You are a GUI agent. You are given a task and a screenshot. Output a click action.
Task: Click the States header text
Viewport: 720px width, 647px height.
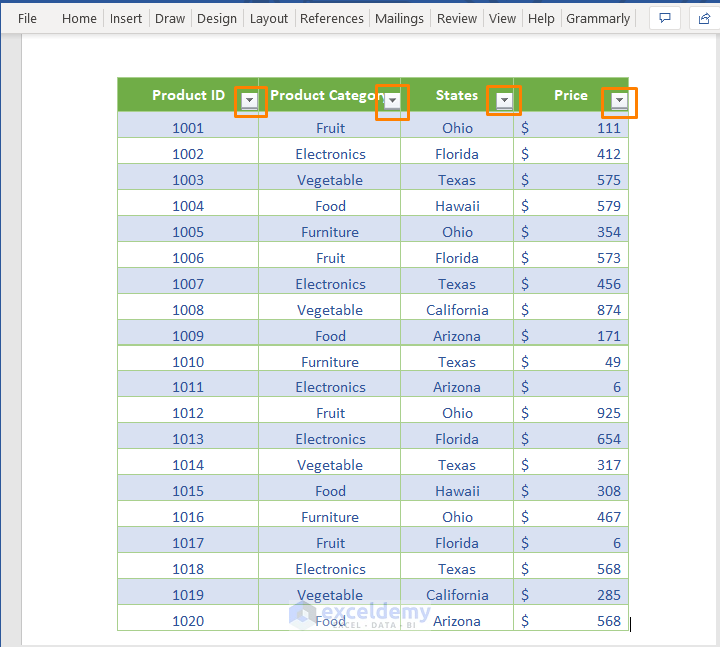click(456, 95)
